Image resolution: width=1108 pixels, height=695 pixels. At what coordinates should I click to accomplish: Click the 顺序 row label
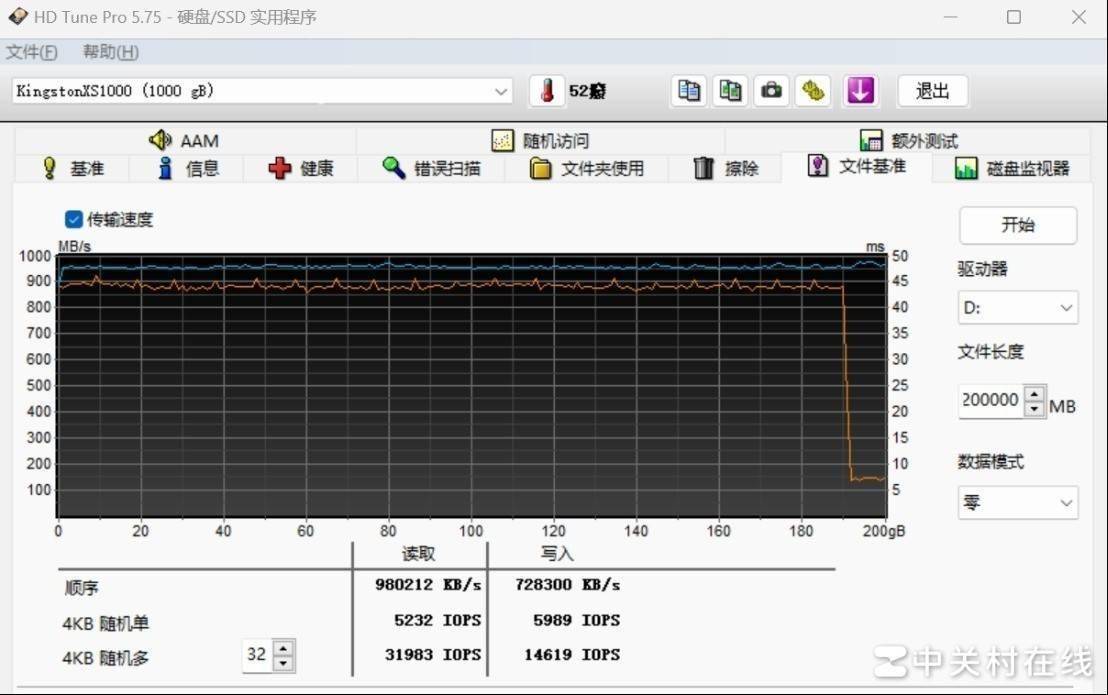pyautogui.click(x=81, y=588)
